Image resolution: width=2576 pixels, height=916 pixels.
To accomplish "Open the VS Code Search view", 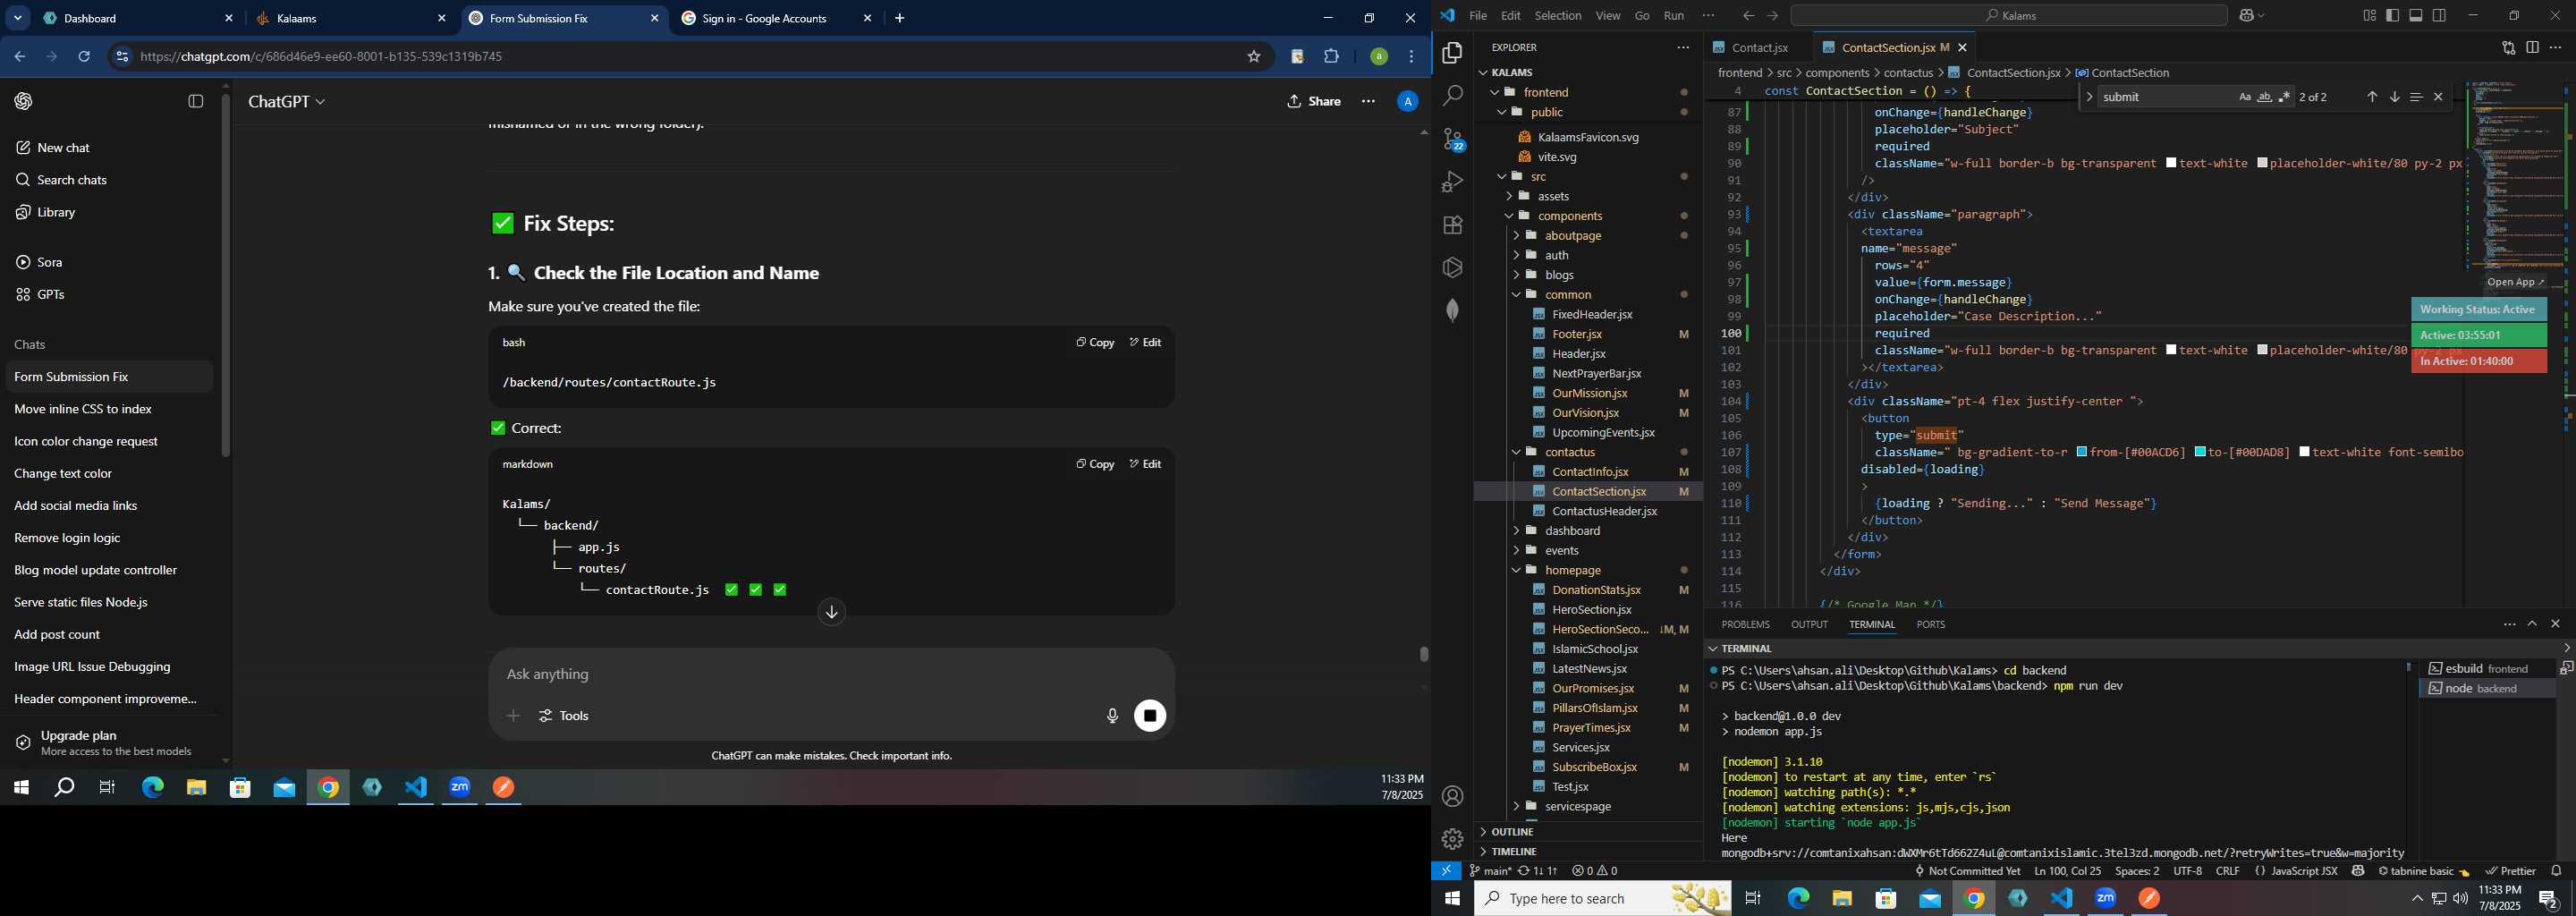I will (x=1452, y=96).
